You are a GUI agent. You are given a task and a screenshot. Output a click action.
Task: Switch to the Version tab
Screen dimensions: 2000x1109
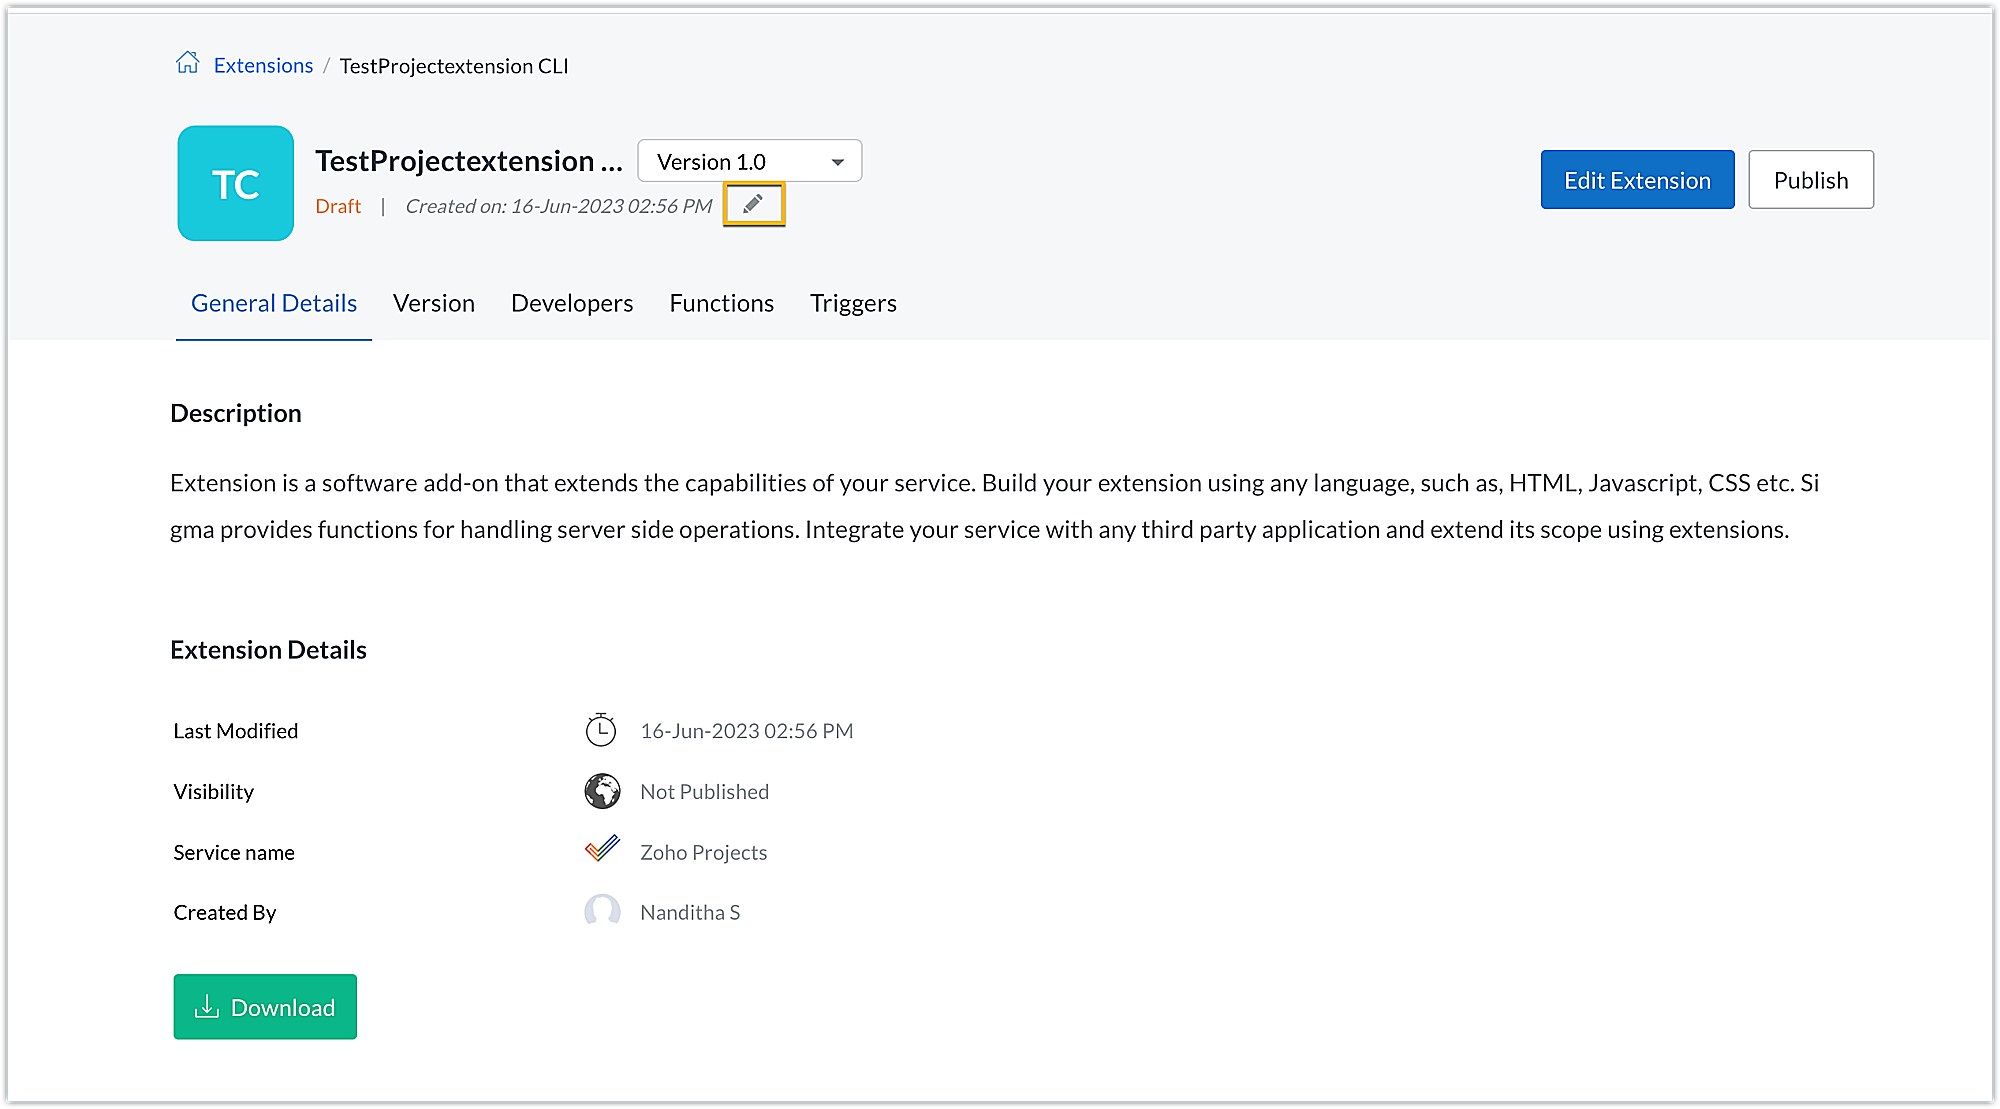point(434,303)
